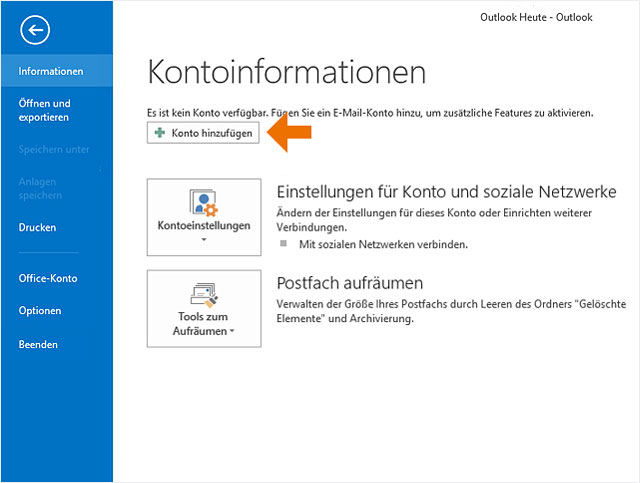The height and width of the screenshot is (483, 640).
Task: Click the green plus icon on Konto hinzufügen
Action: tap(160, 133)
